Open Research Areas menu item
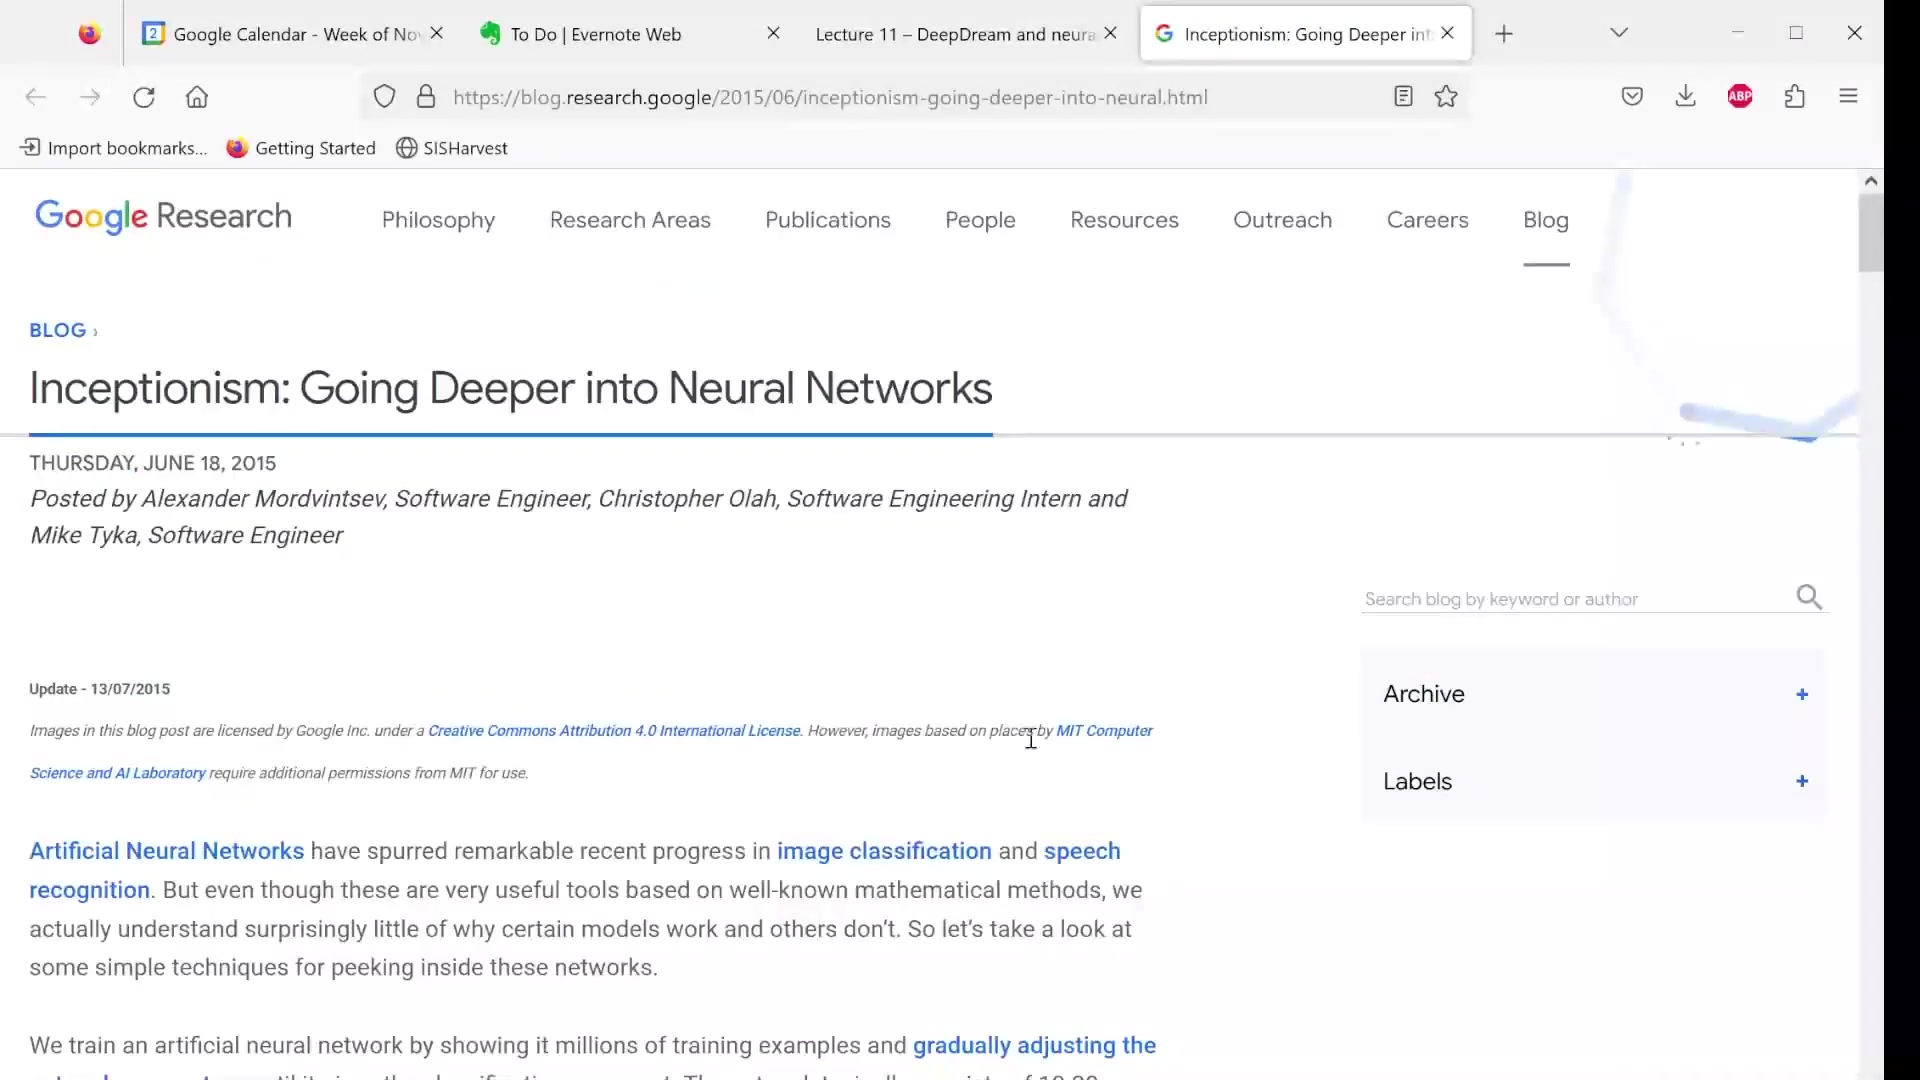 click(x=630, y=220)
